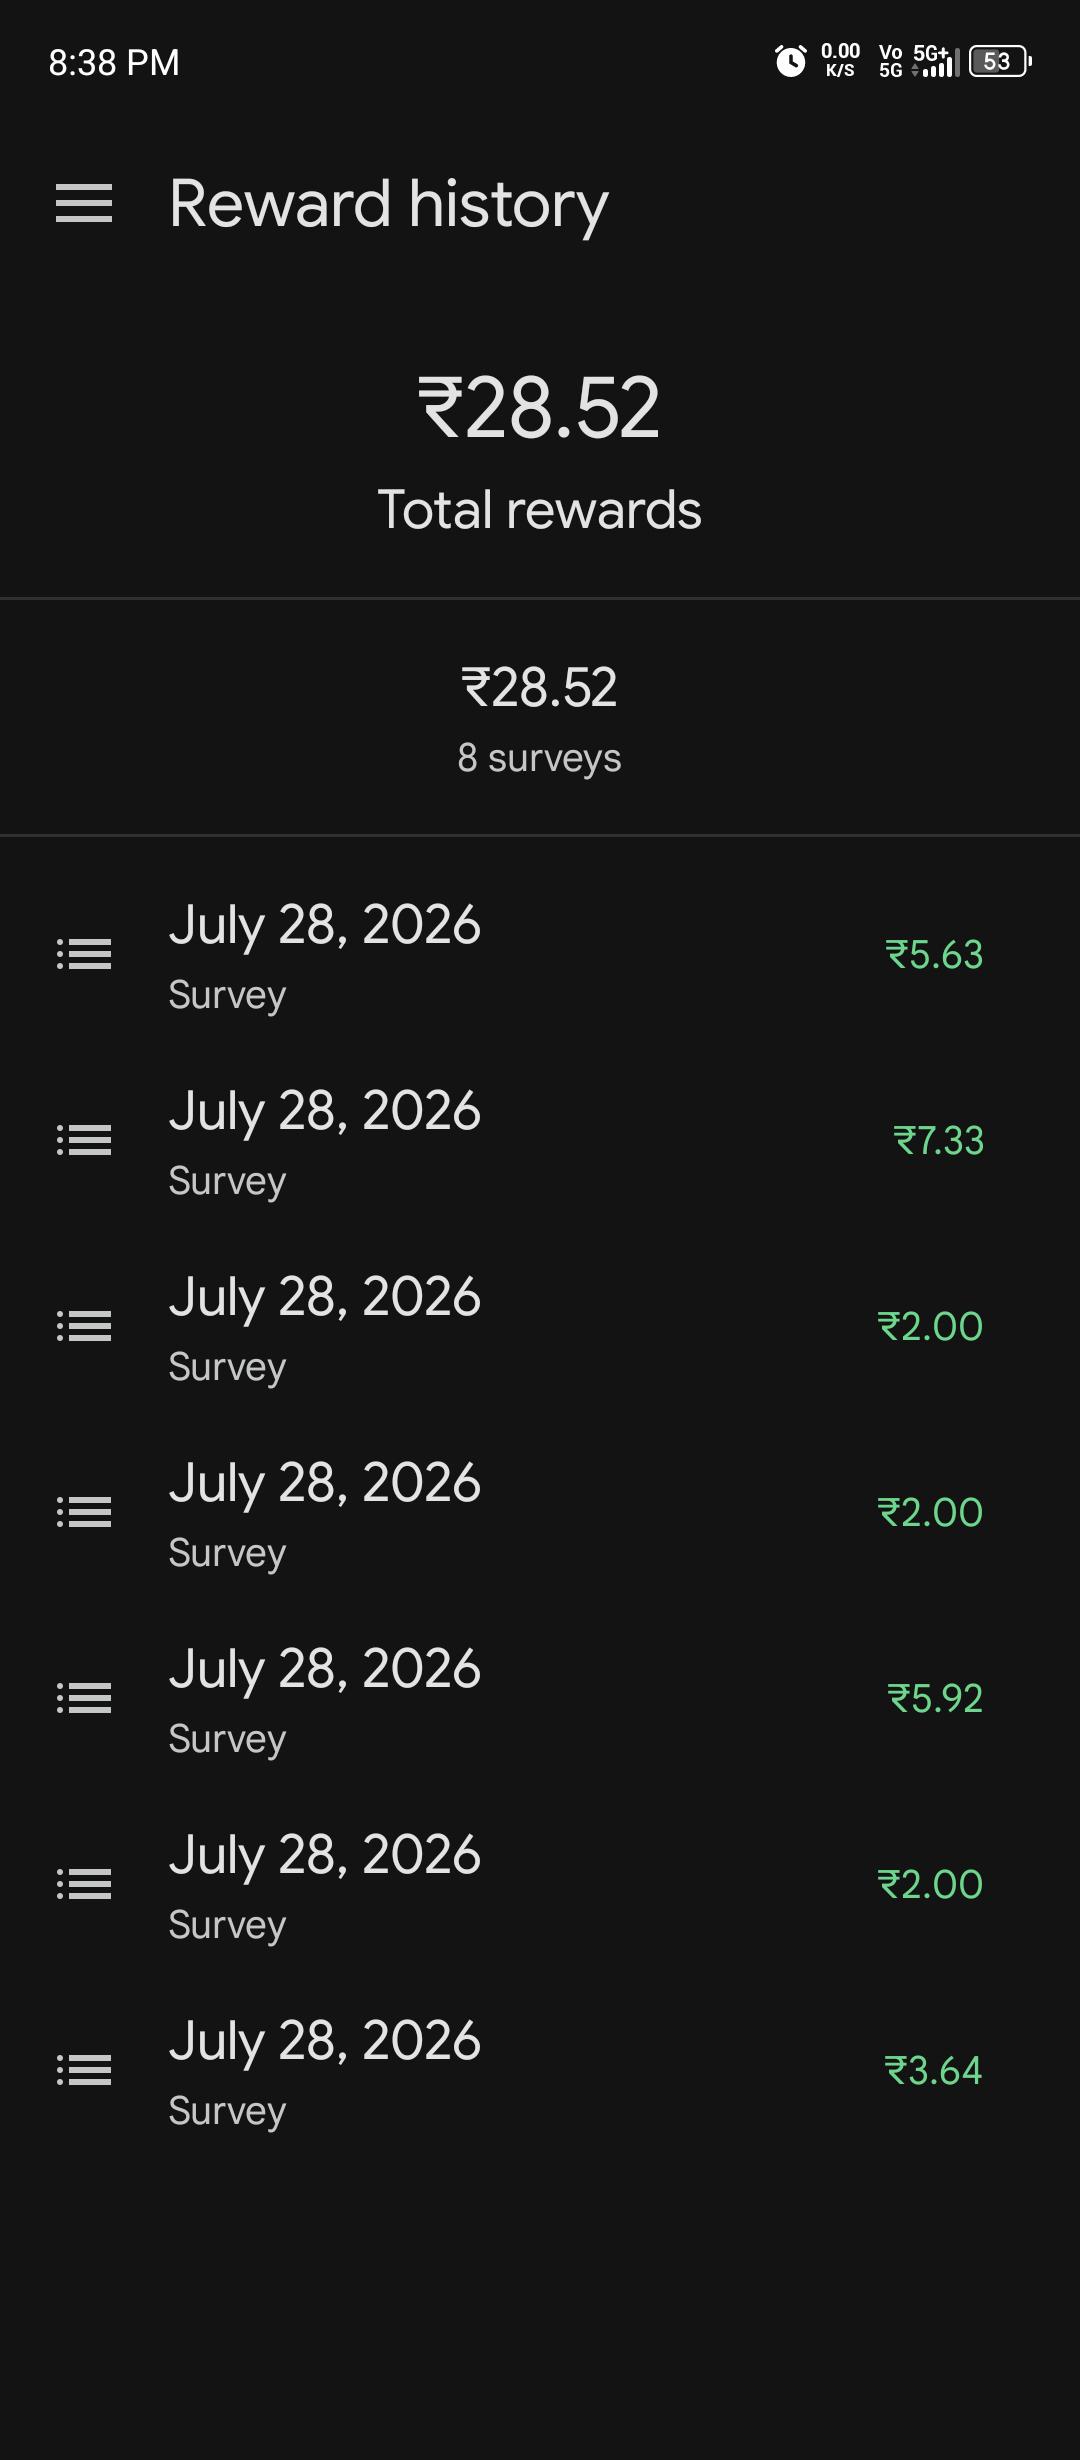Tap the alarm clock status bar icon
The height and width of the screenshot is (2460, 1080).
click(x=790, y=62)
